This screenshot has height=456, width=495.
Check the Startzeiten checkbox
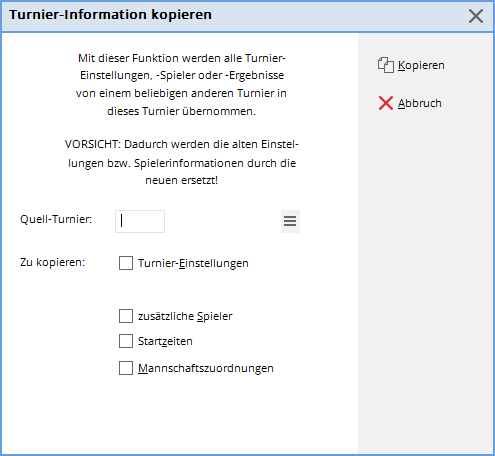[x=126, y=341]
